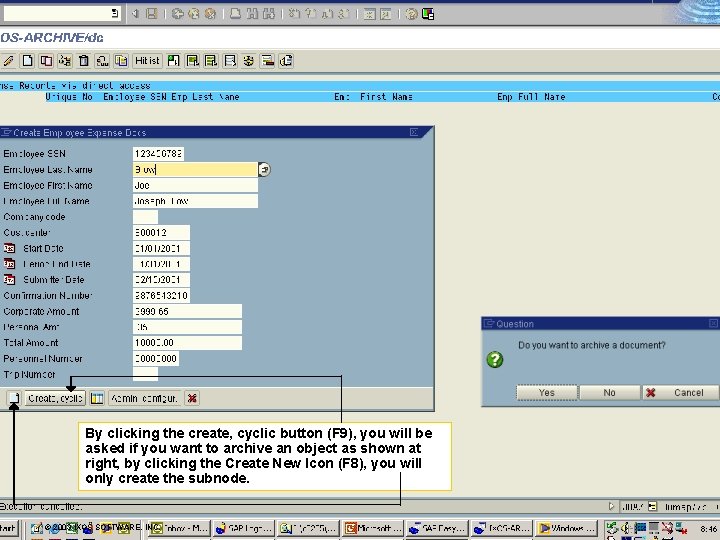Click the Windows taskbar button

tap(568, 528)
